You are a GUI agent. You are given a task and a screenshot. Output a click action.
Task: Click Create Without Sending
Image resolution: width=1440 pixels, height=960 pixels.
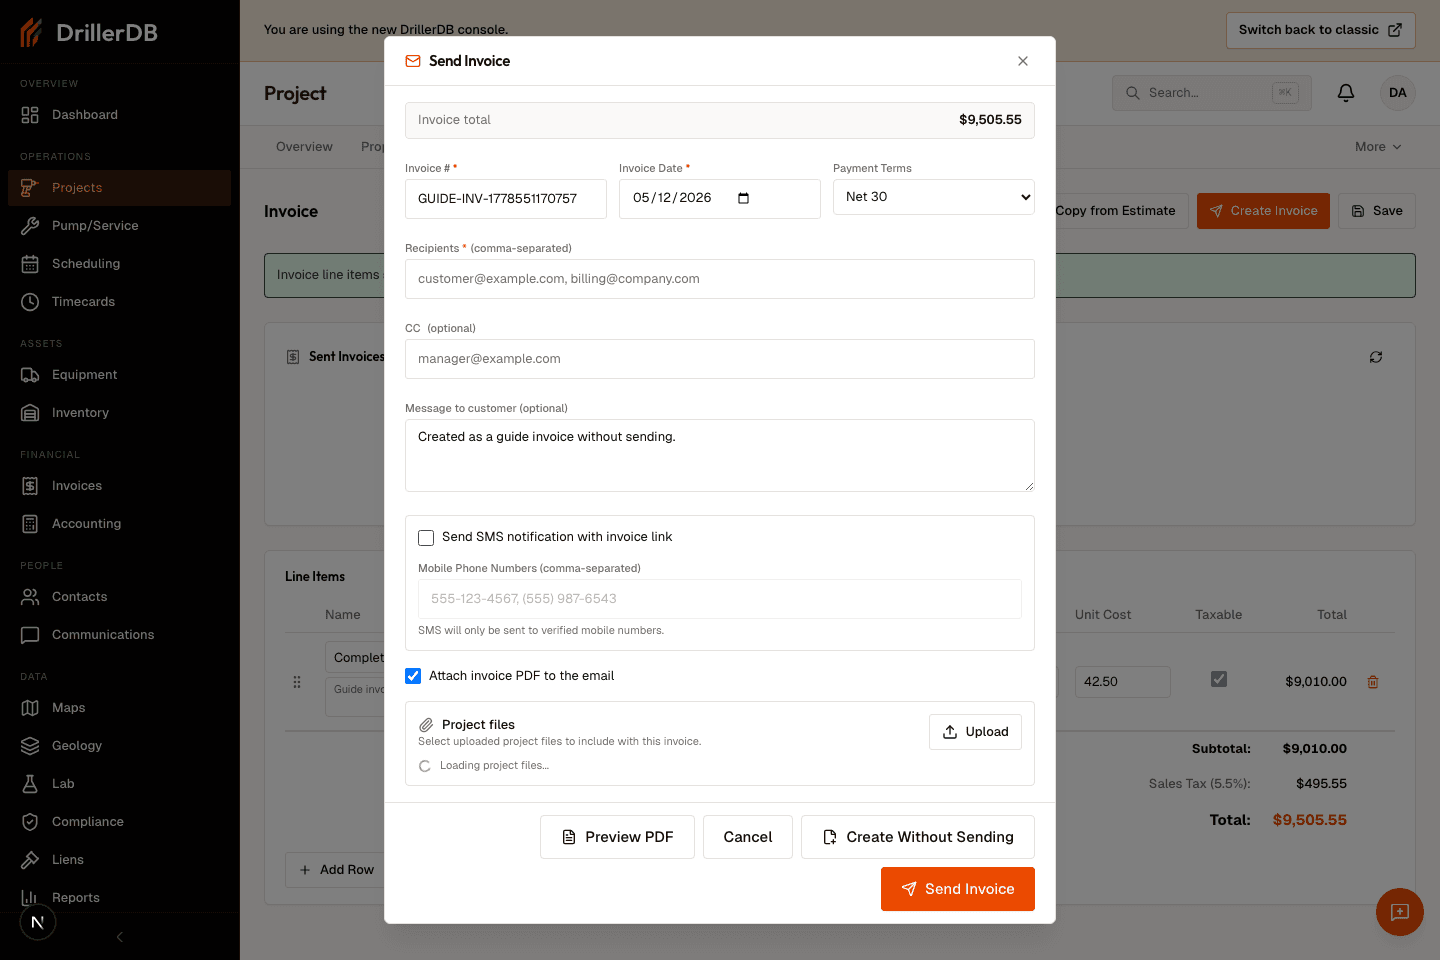[918, 837]
